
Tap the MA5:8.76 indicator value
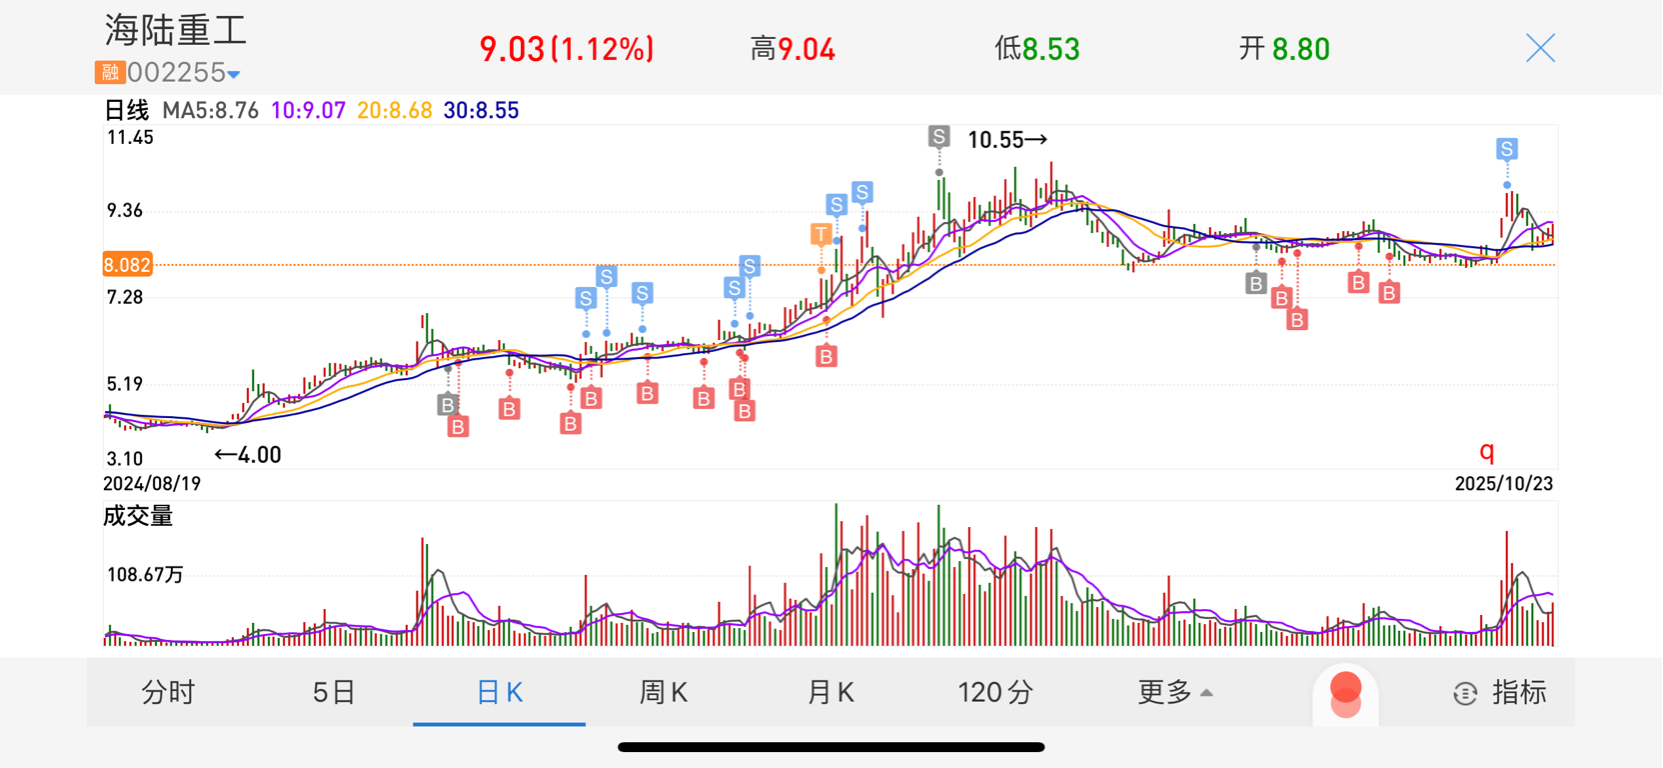[211, 110]
